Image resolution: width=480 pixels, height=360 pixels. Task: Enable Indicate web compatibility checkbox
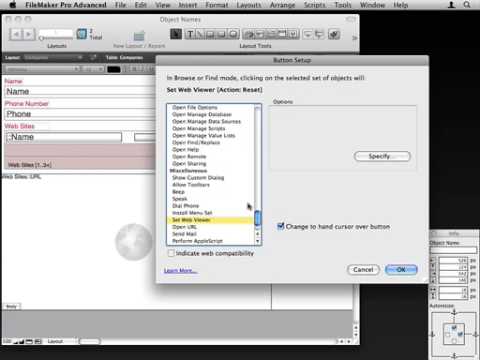point(171,253)
